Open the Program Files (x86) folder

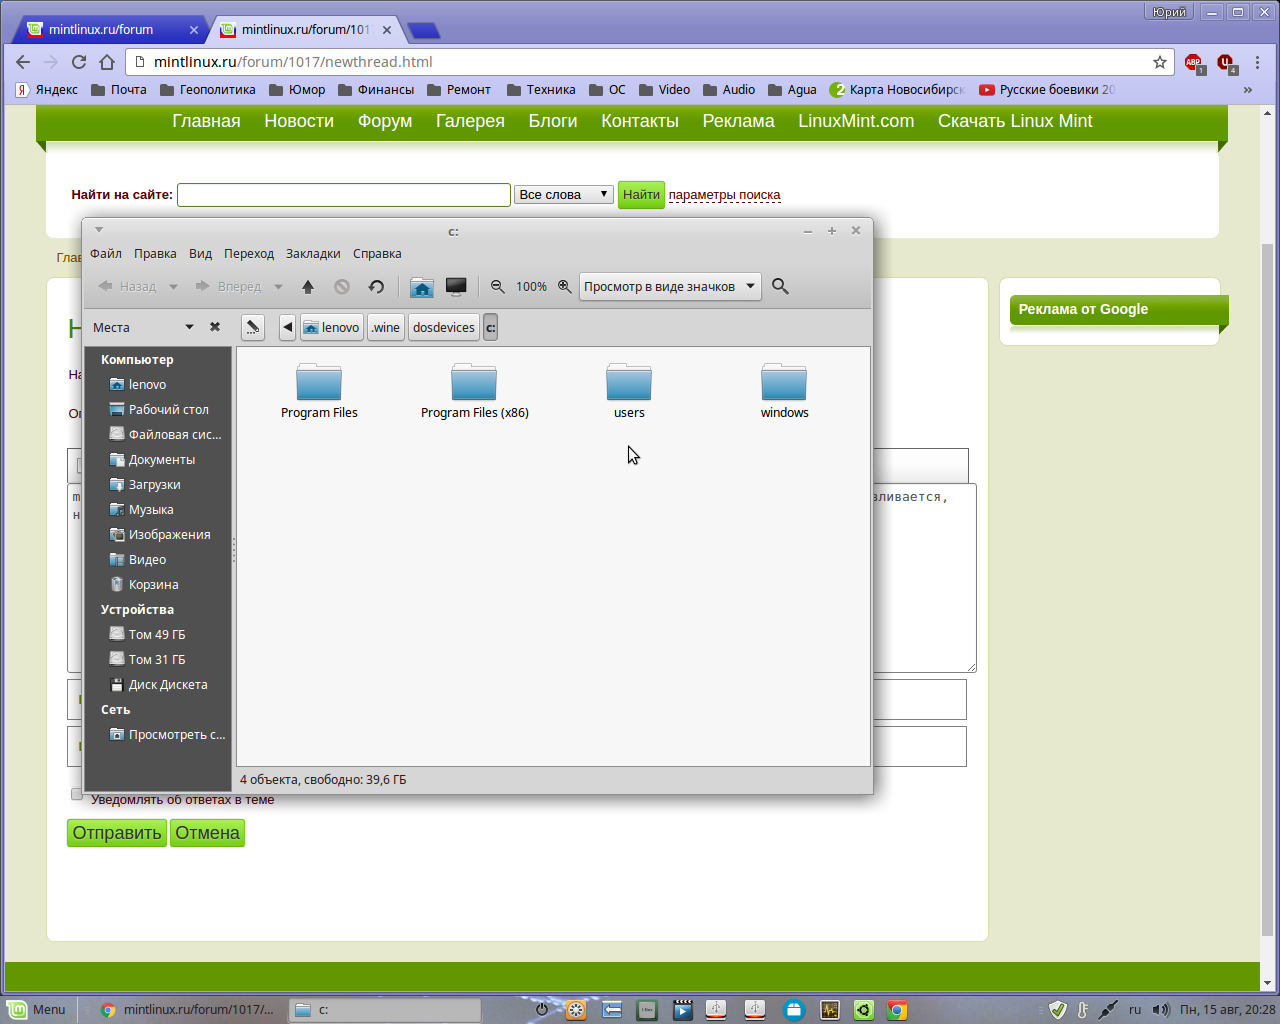point(474,392)
